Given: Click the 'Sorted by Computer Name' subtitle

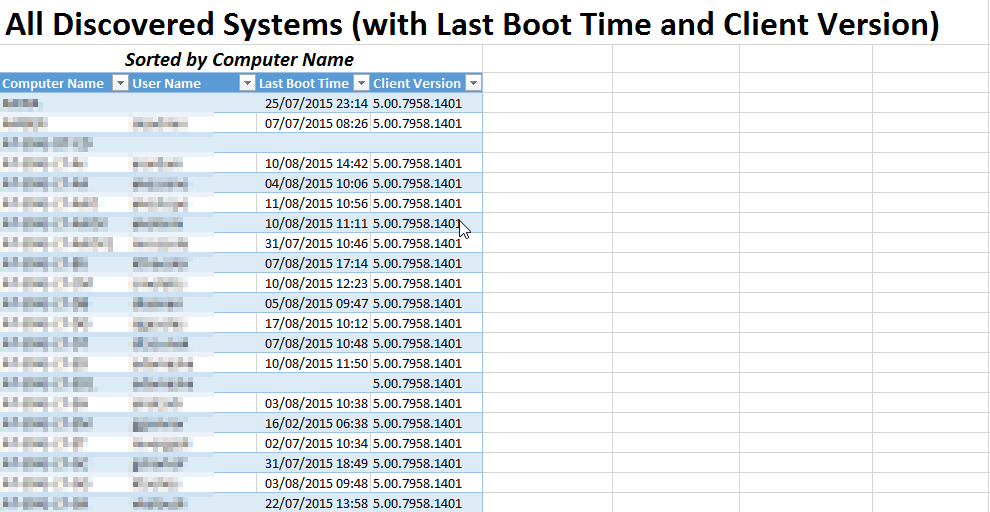Looking at the screenshot, I should click(x=239, y=60).
